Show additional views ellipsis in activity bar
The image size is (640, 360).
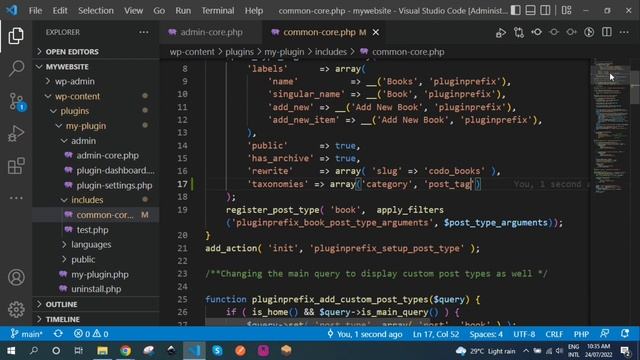pyautogui.click(x=16, y=198)
